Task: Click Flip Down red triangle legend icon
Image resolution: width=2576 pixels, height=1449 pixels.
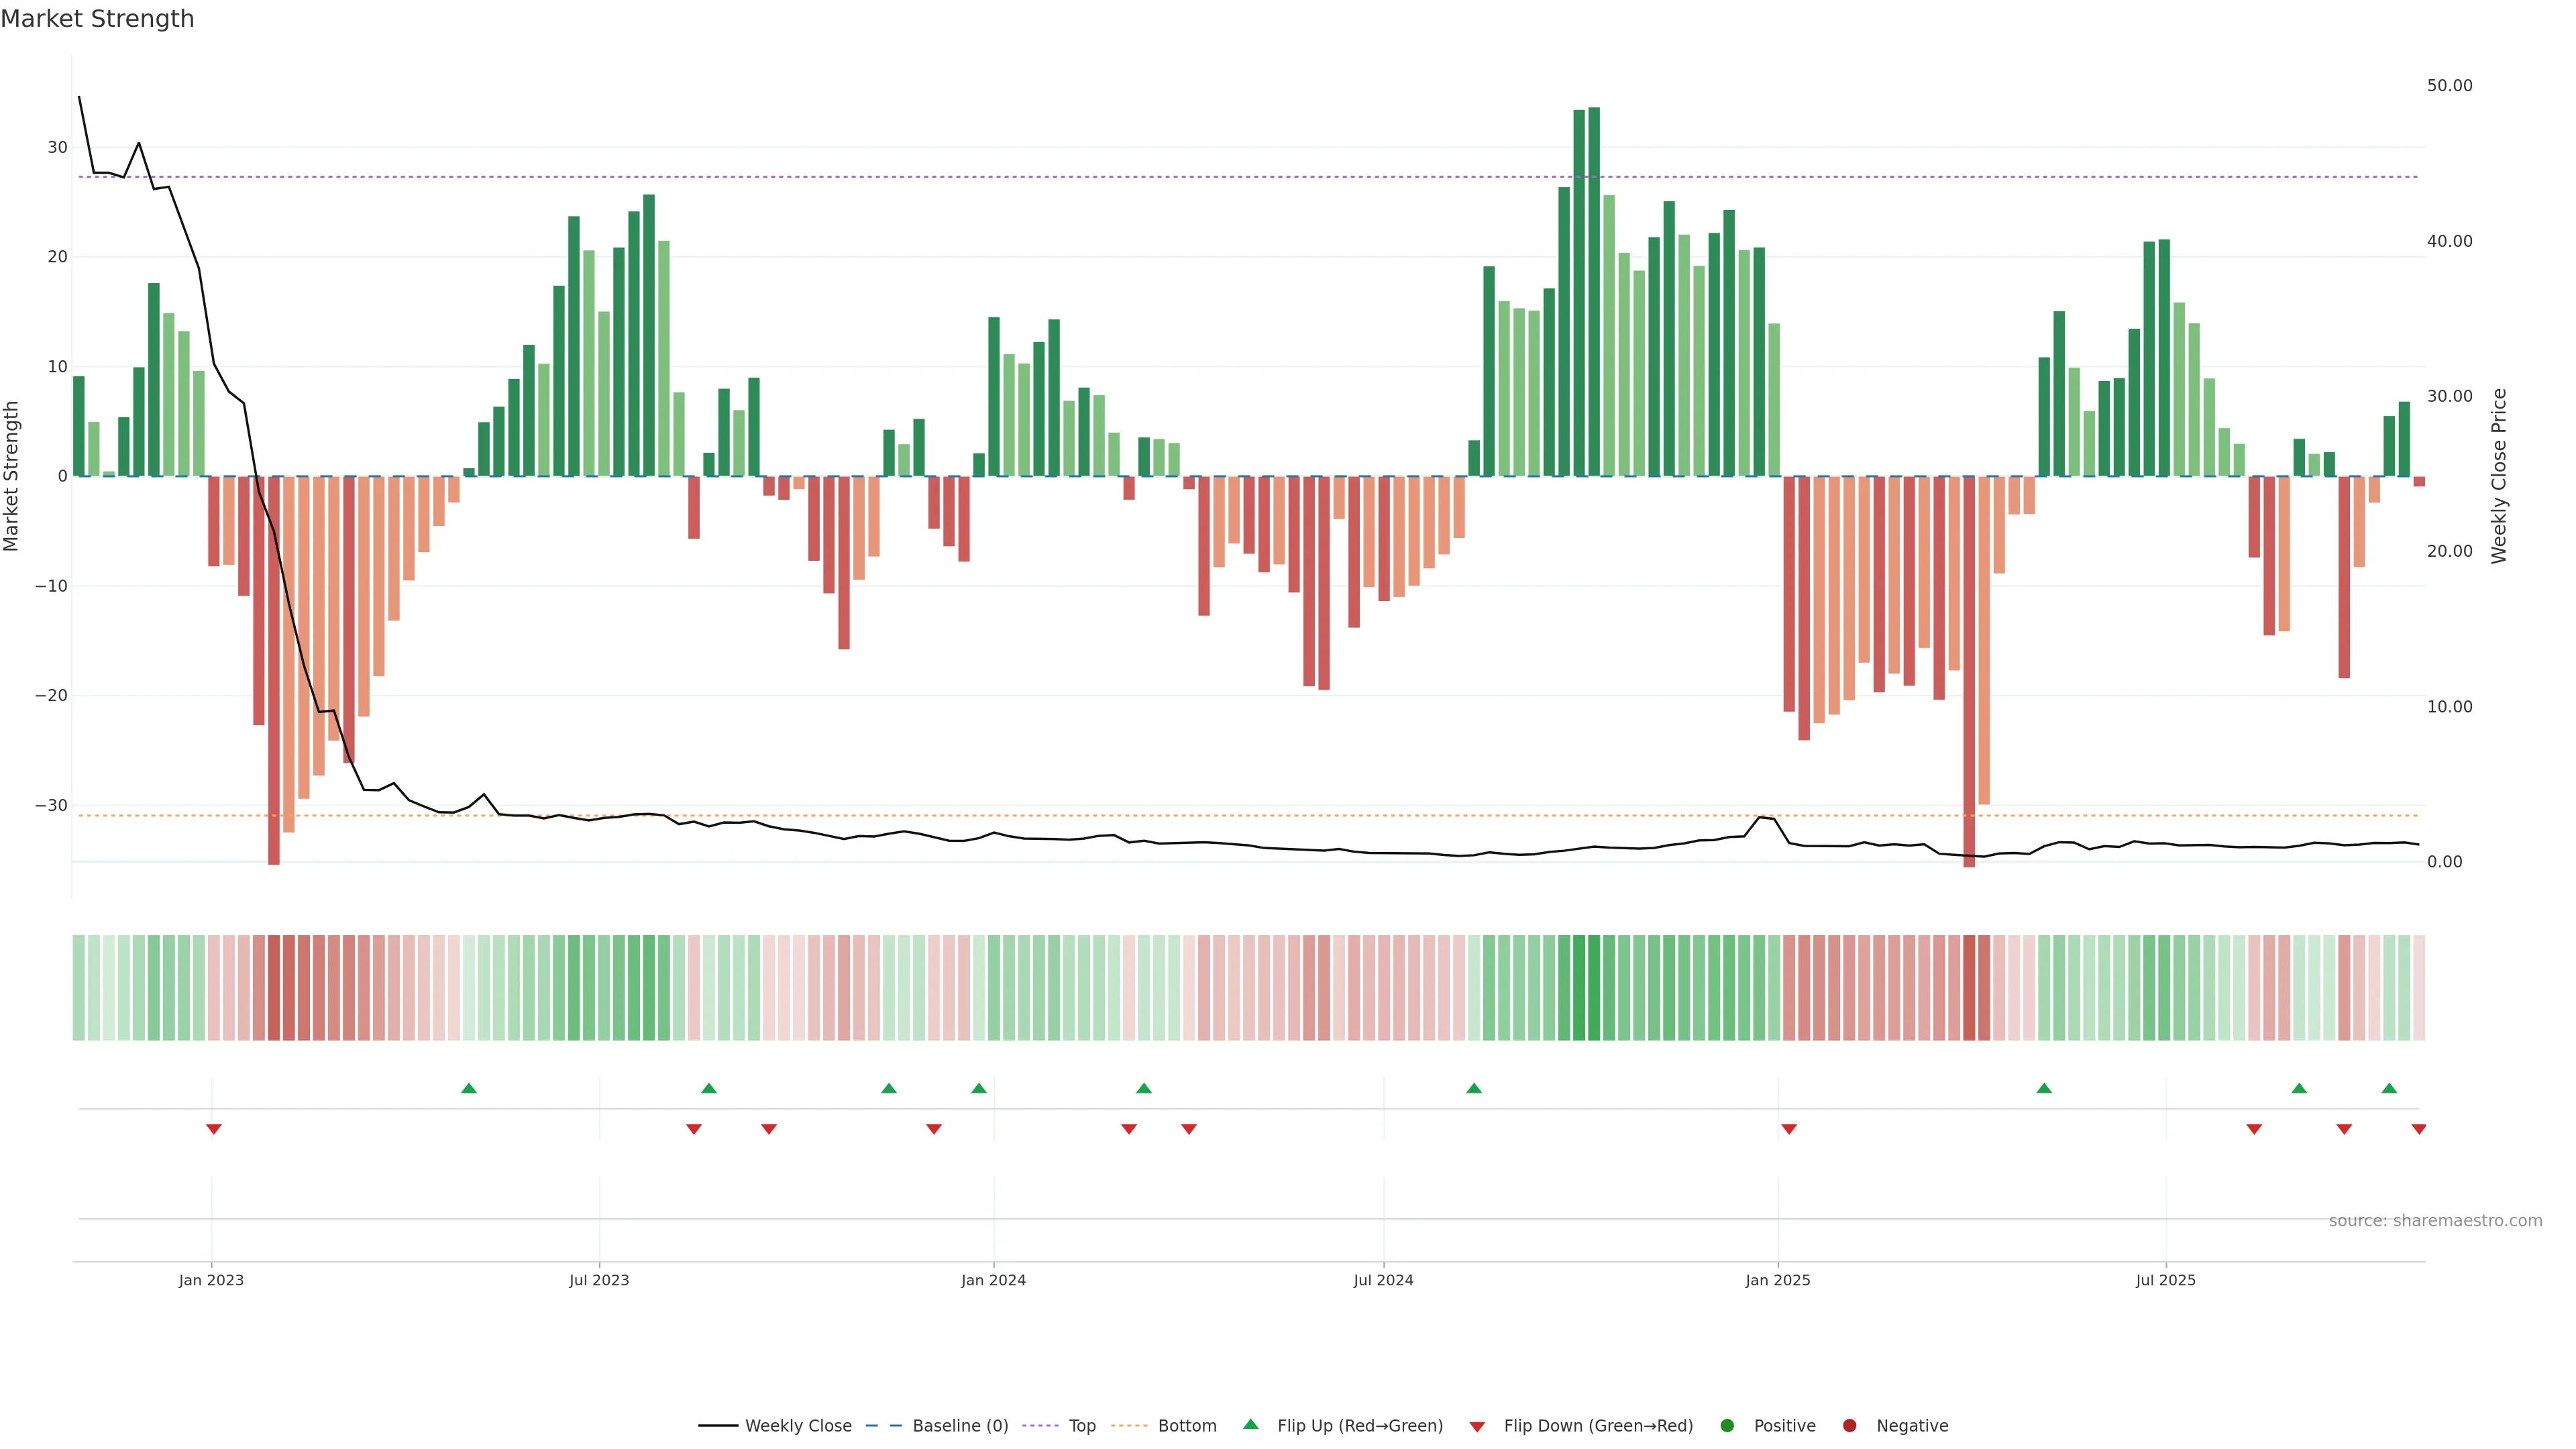Action: (x=1477, y=1426)
